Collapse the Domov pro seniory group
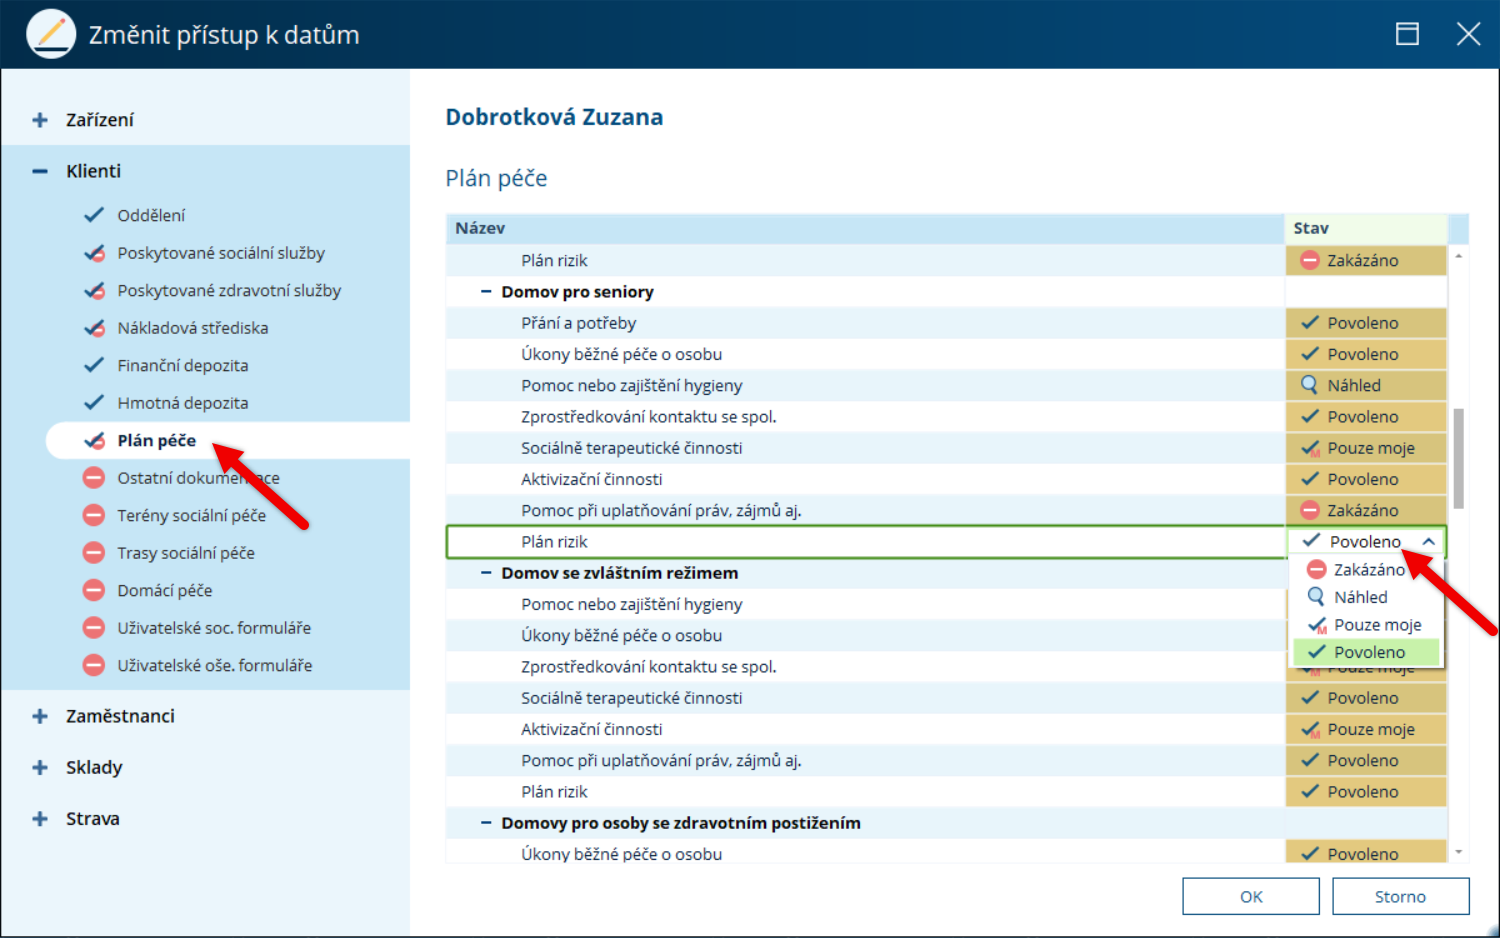This screenshot has height=938, width=1500. (x=486, y=292)
